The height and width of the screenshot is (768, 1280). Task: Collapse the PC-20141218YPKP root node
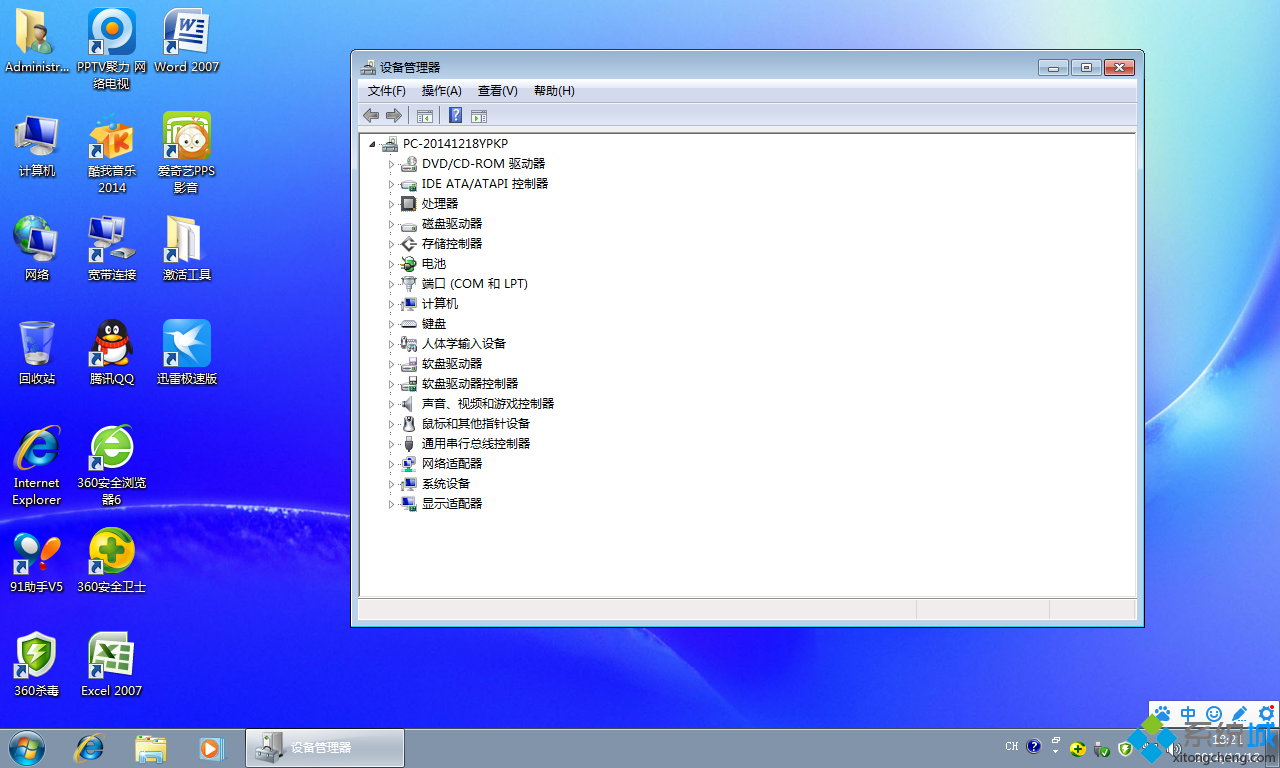point(372,144)
